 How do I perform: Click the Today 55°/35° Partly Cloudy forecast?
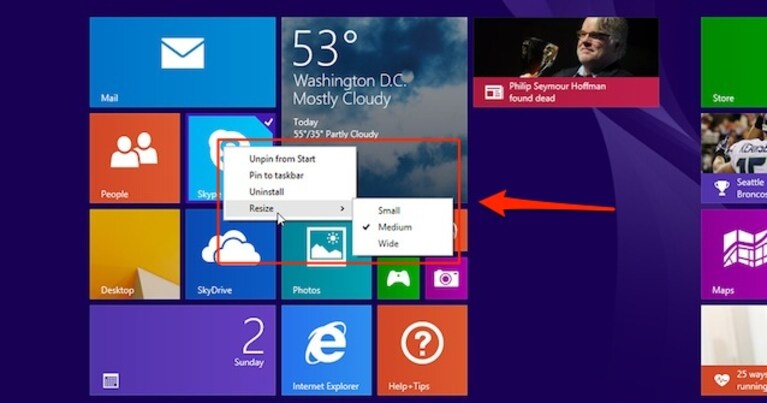click(336, 128)
